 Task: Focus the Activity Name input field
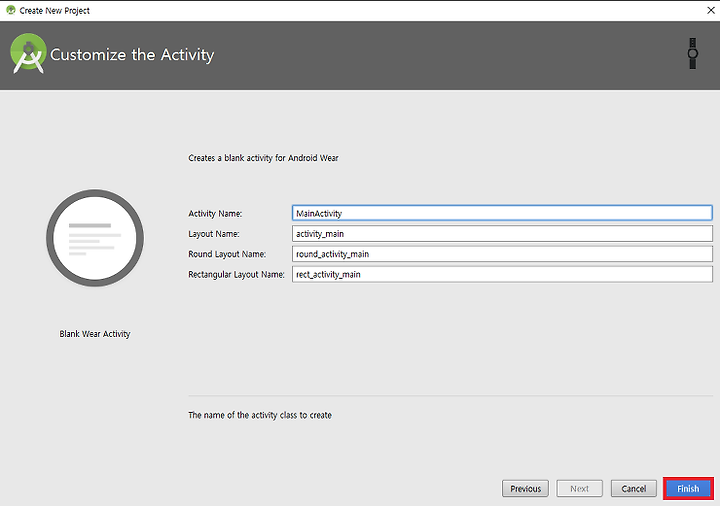(x=502, y=213)
